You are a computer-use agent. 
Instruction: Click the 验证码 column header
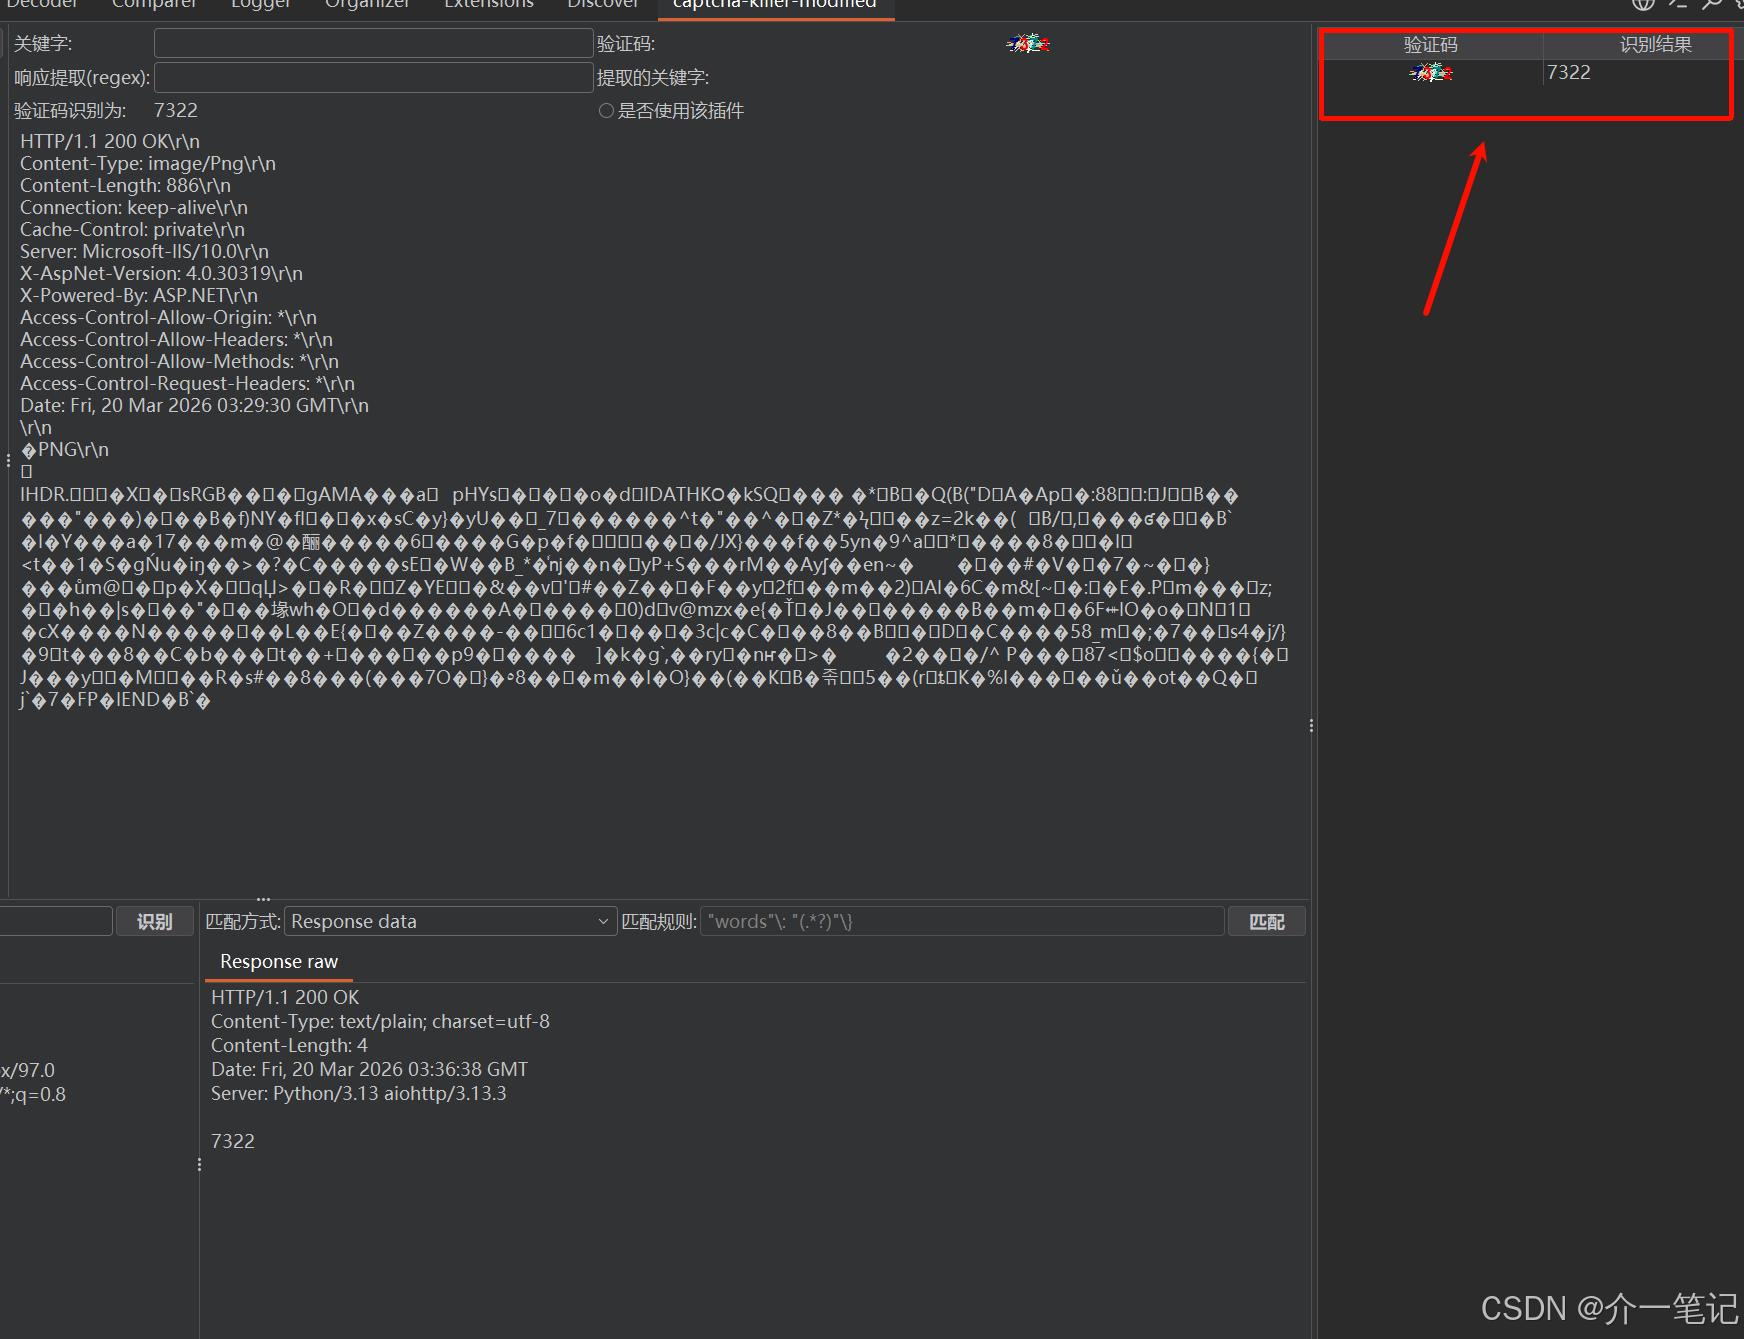[x=1431, y=45]
